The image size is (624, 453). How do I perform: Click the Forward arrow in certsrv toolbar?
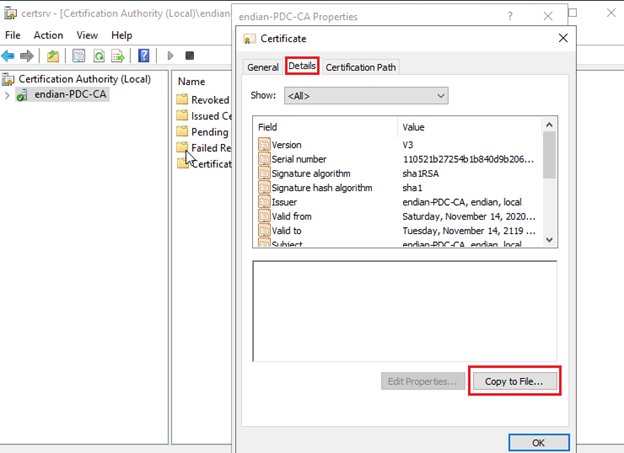[27, 56]
